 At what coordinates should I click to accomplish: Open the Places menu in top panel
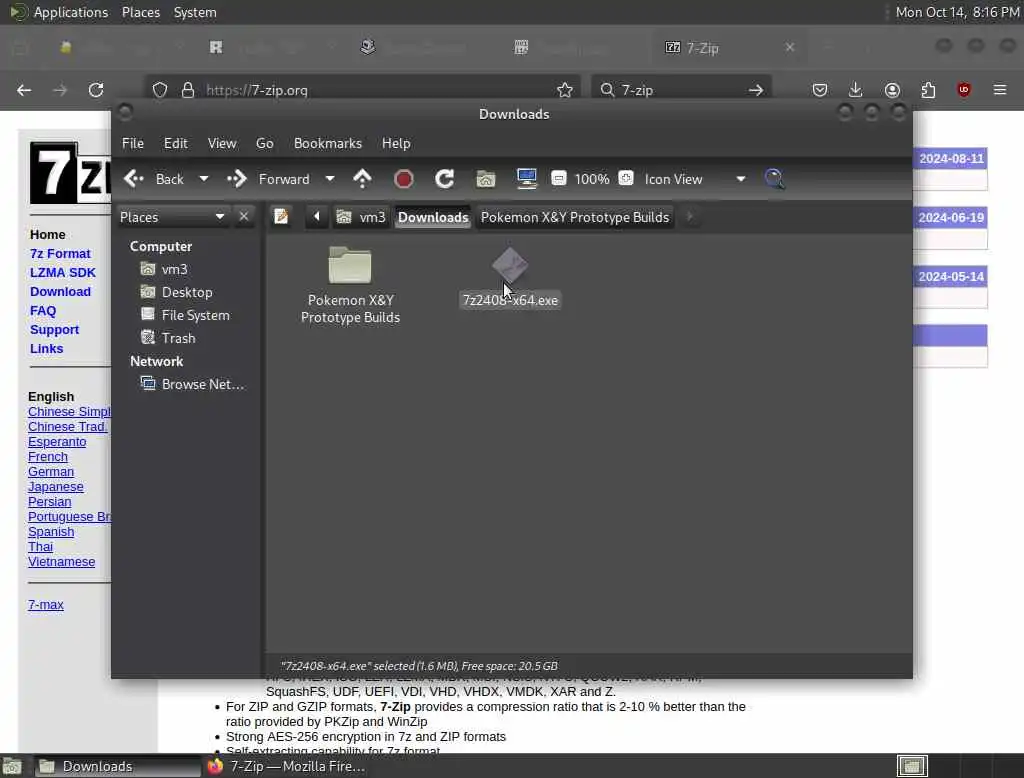coord(141,12)
